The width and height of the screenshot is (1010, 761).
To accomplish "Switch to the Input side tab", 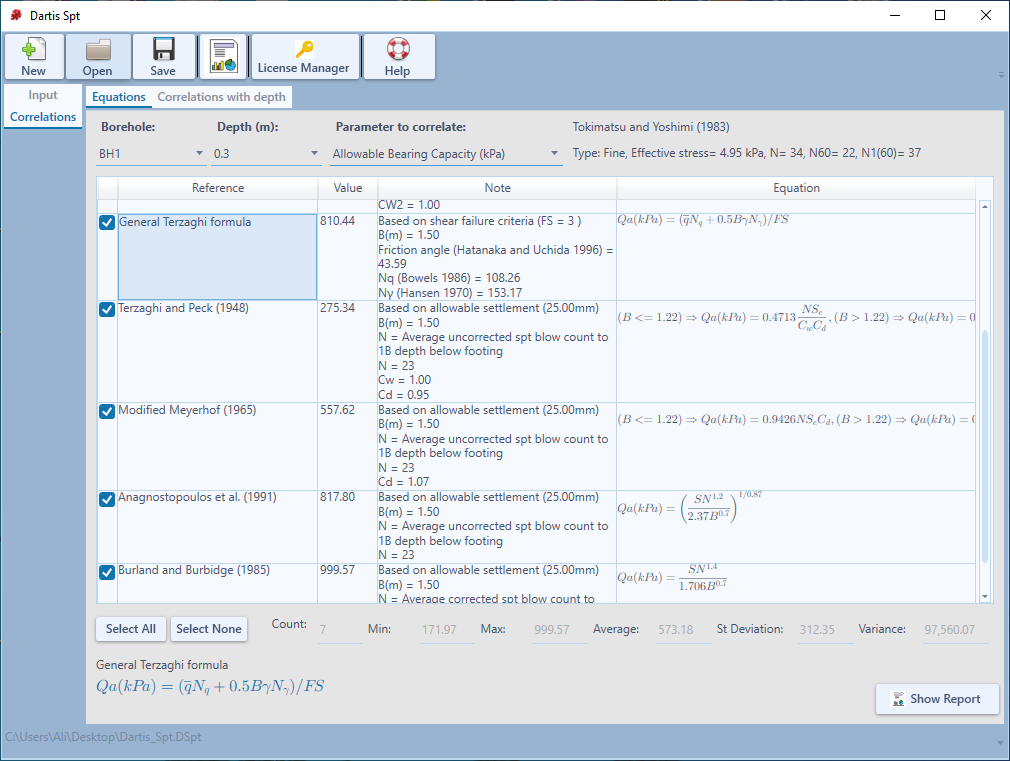I will pos(43,95).
